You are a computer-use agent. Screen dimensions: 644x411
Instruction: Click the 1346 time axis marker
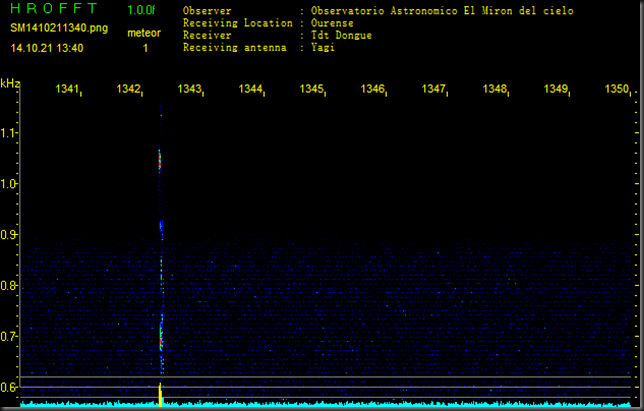pyautogui.click(x=373, y=89)
